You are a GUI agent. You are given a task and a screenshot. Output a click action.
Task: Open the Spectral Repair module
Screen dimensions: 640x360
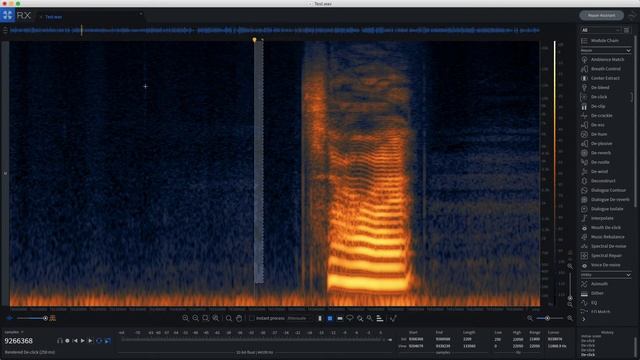[x=606, y=256]
